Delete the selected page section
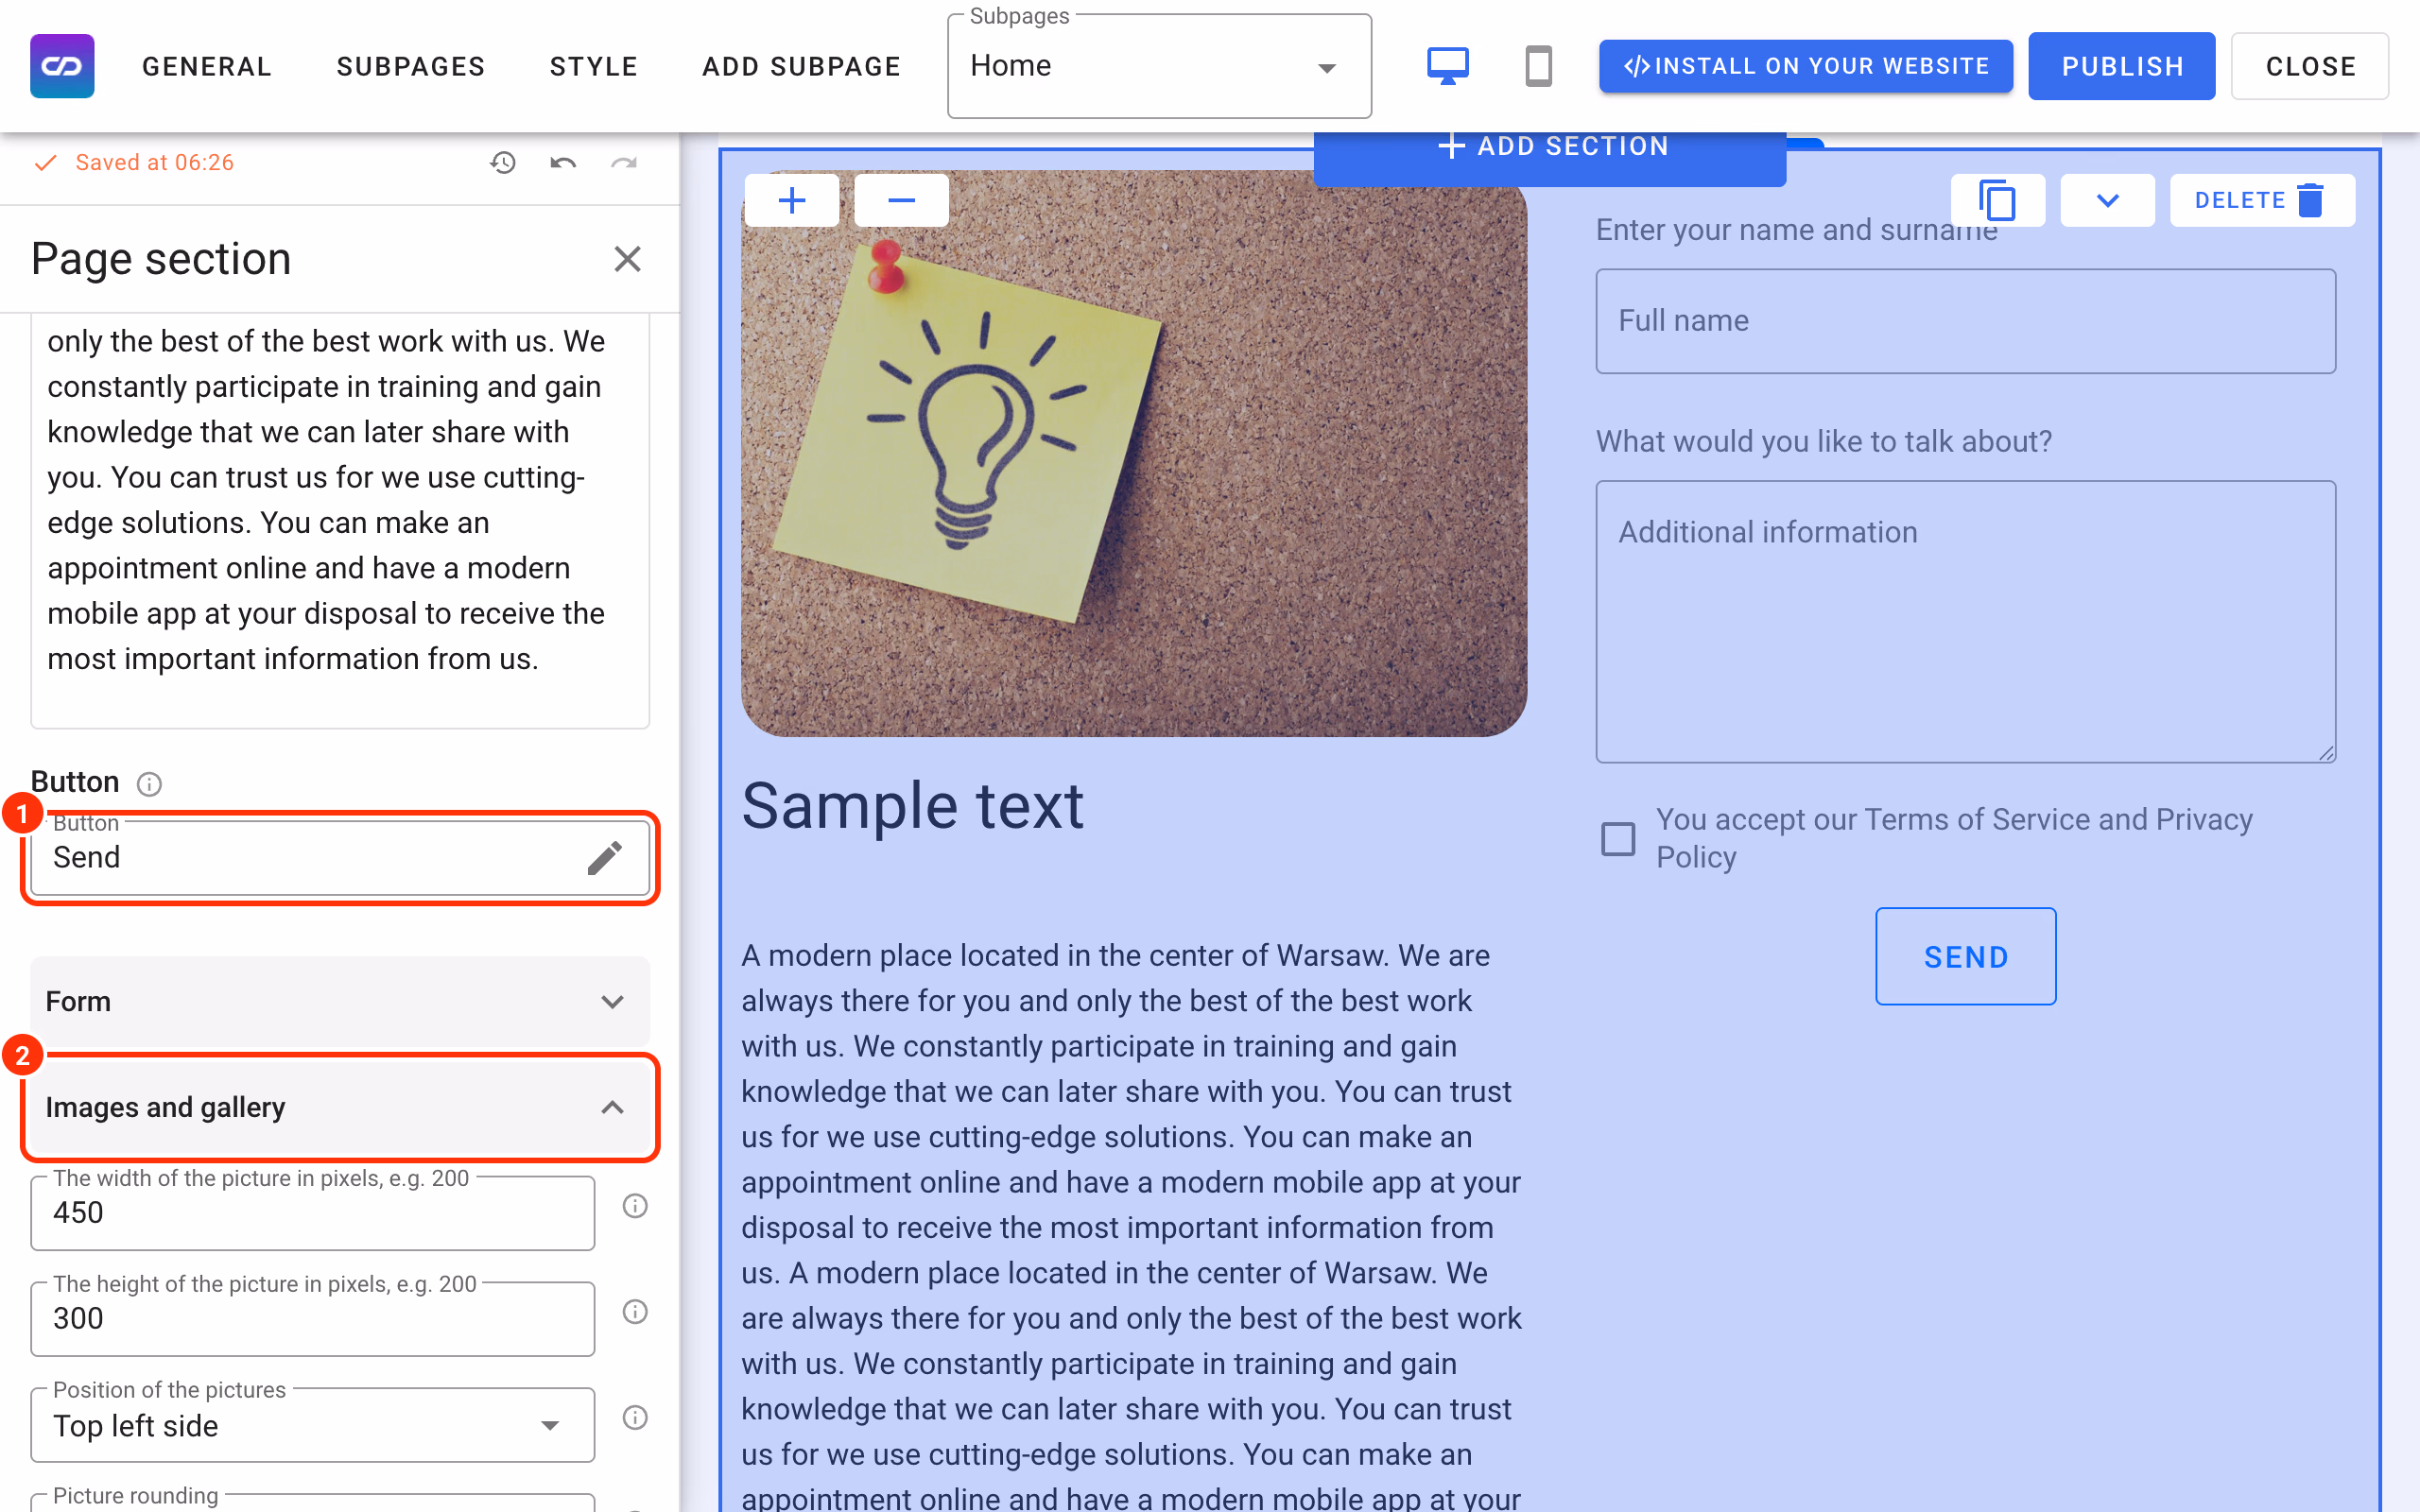 2262,201
